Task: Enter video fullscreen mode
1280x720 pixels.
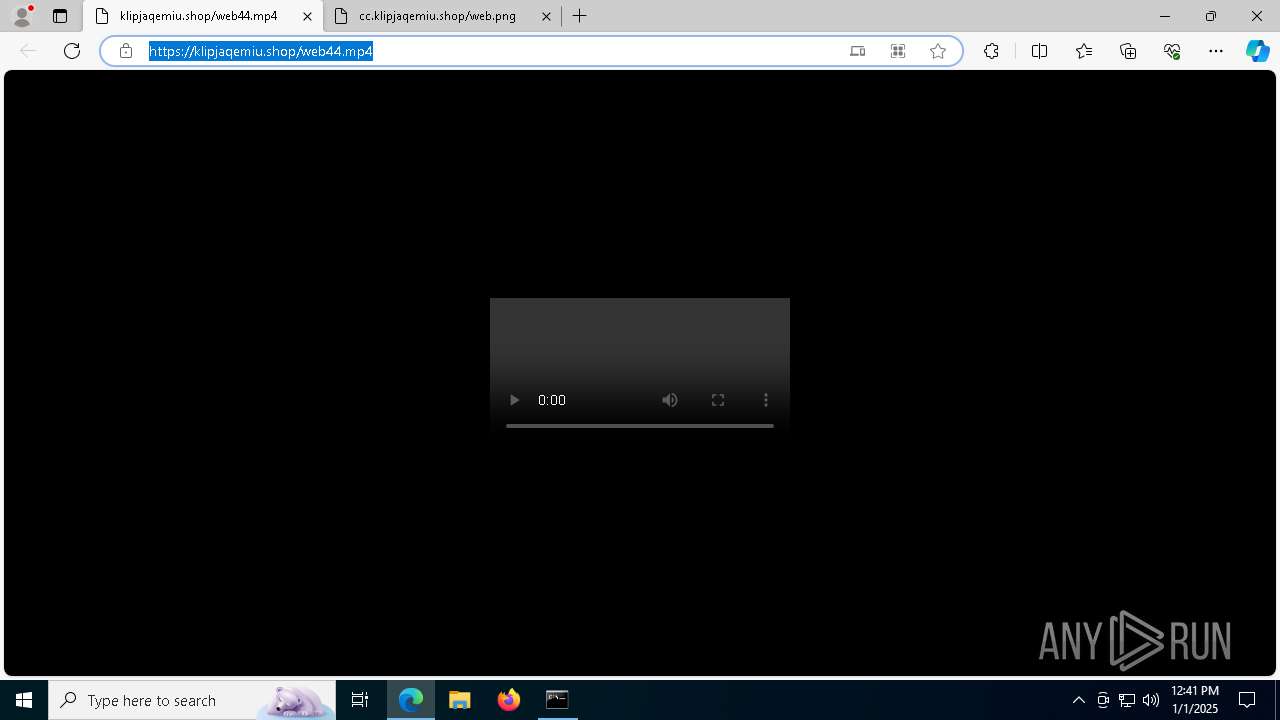Action: click(x=718, y=400)
